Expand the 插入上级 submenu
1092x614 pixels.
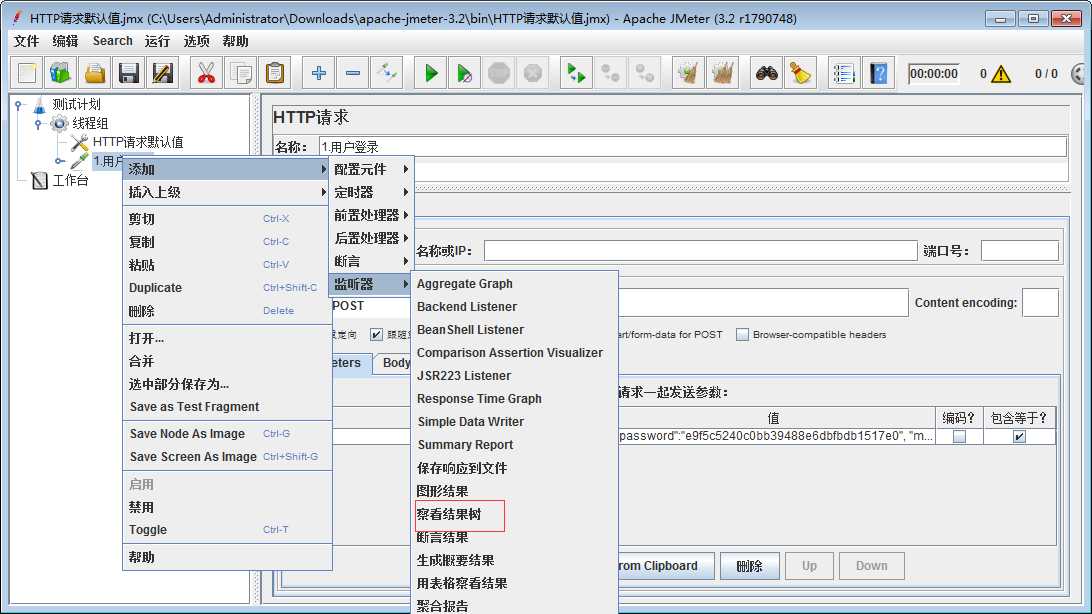tap(226, 192)
